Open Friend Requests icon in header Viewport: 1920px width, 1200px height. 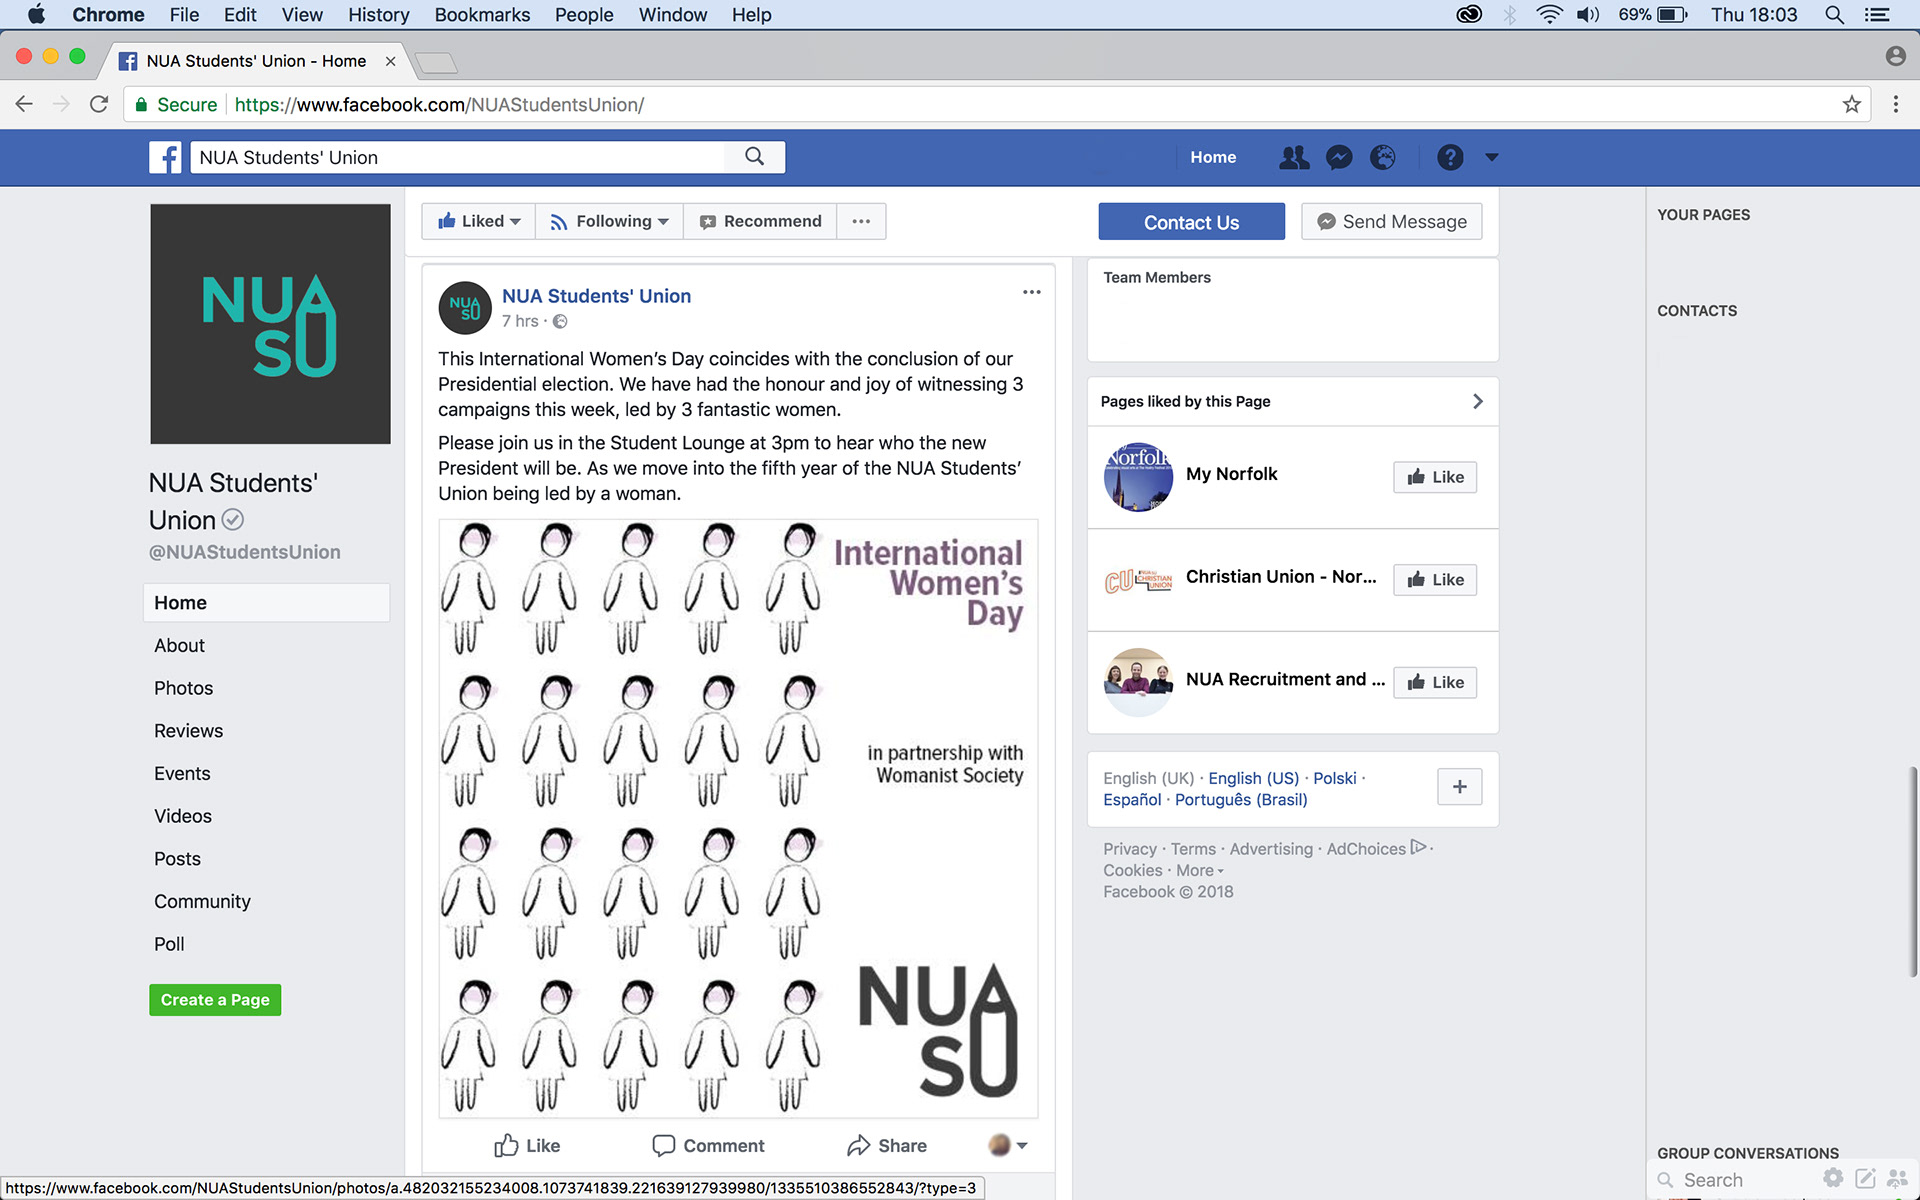click(1293, 157)
